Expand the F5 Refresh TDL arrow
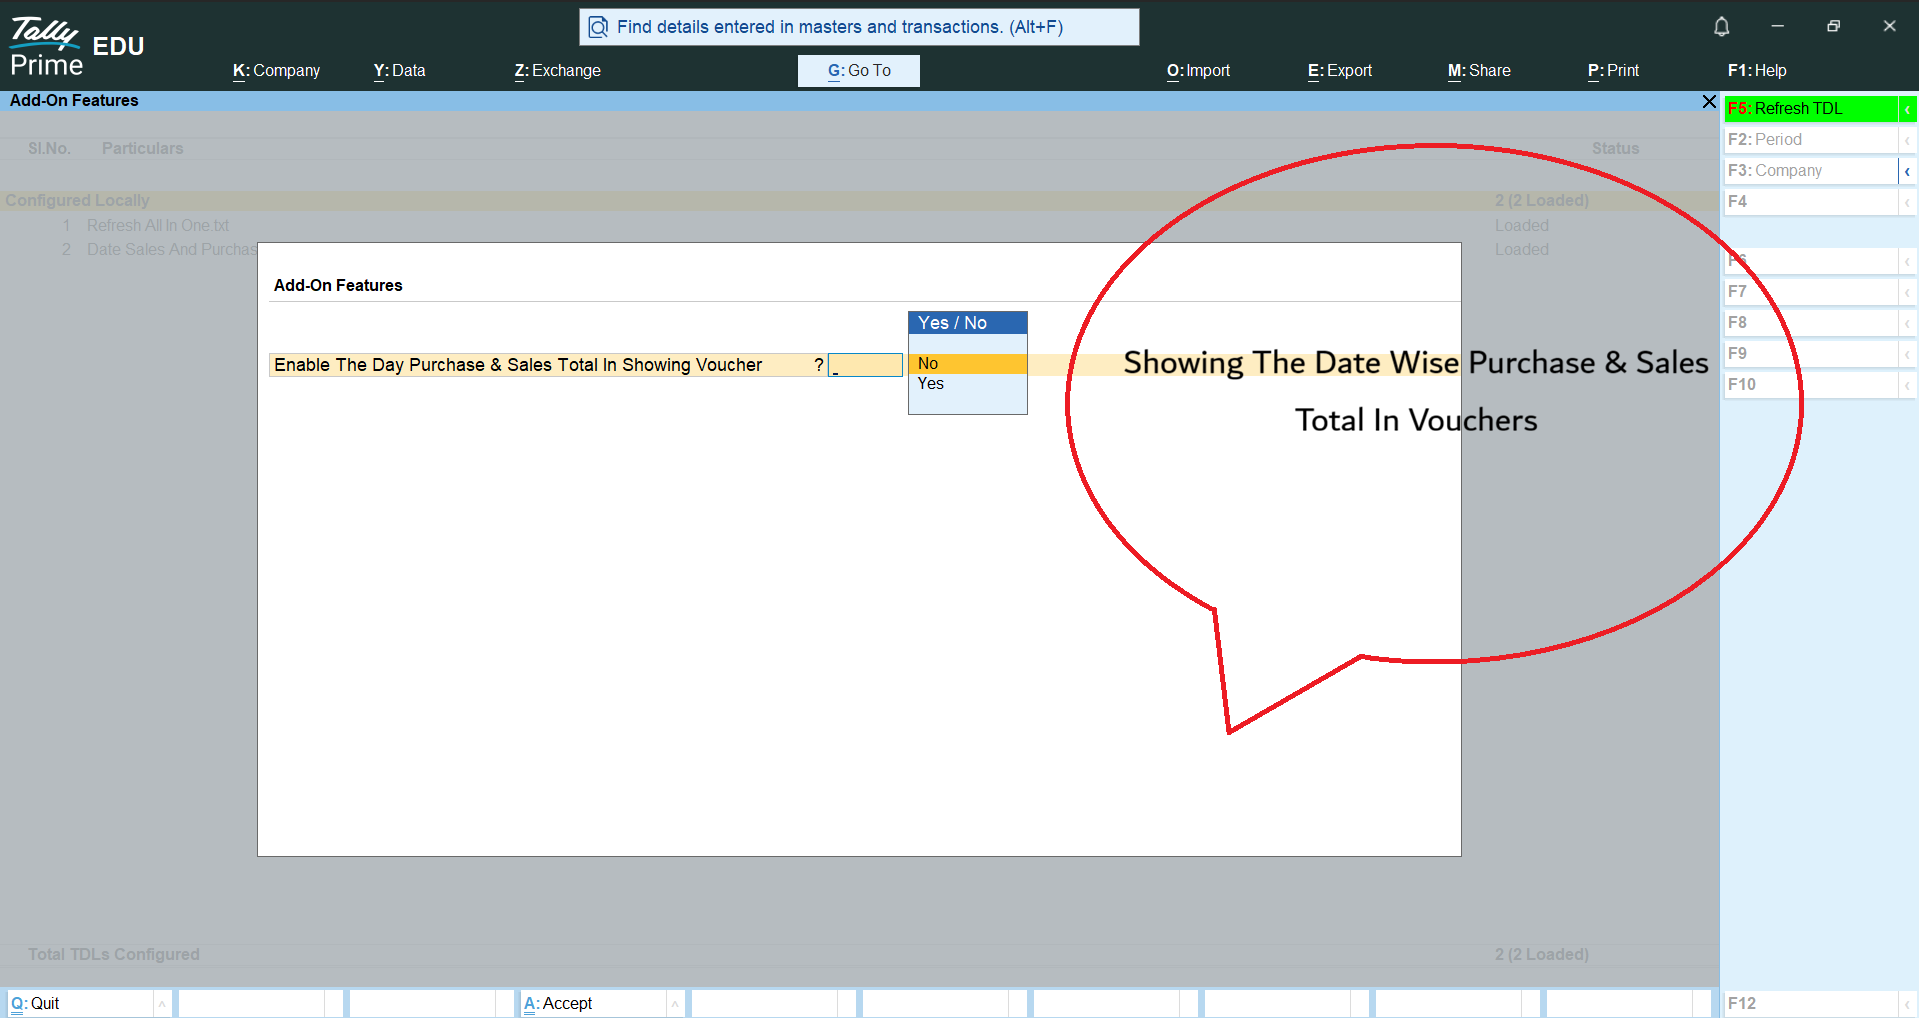The image size is (1919, 1018). point(1907,109)
